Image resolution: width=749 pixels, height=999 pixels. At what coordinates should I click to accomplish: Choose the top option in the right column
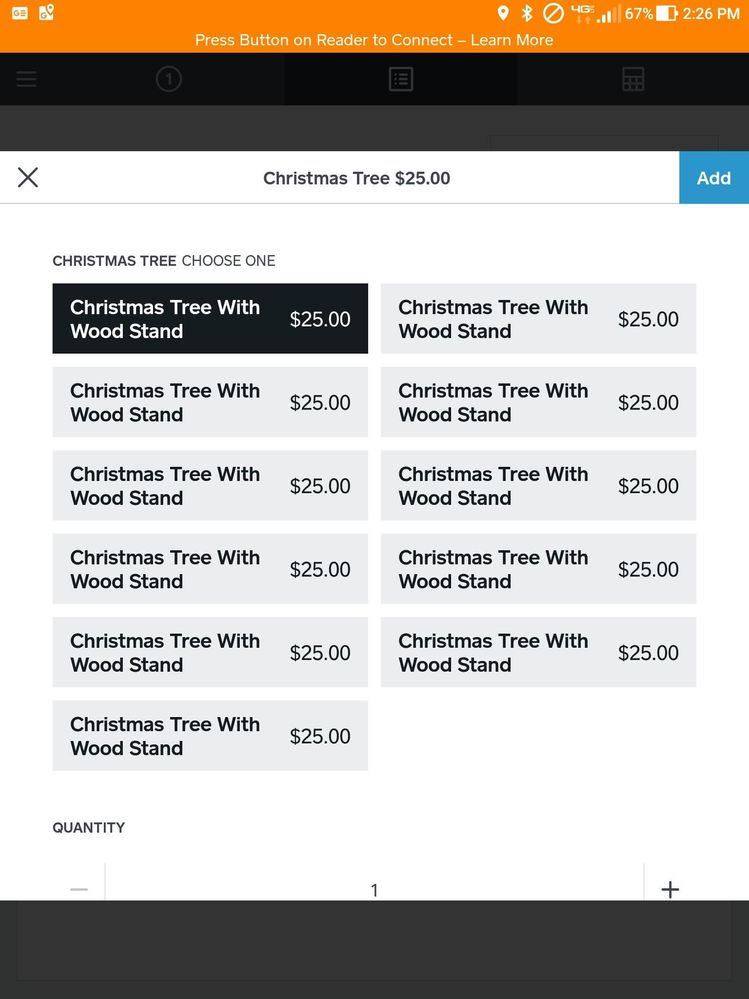tap(538, 319)
